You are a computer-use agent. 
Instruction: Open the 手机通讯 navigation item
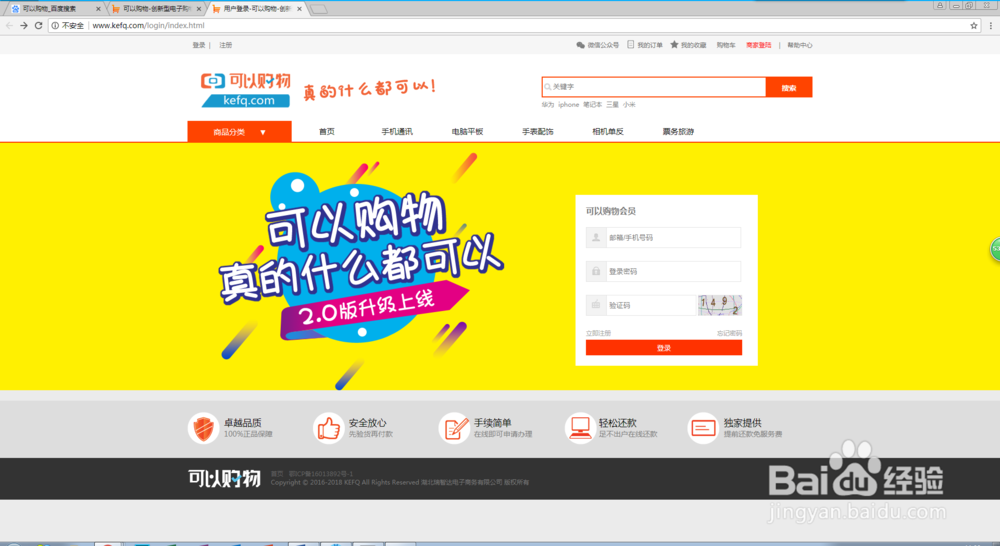(397, 131)
